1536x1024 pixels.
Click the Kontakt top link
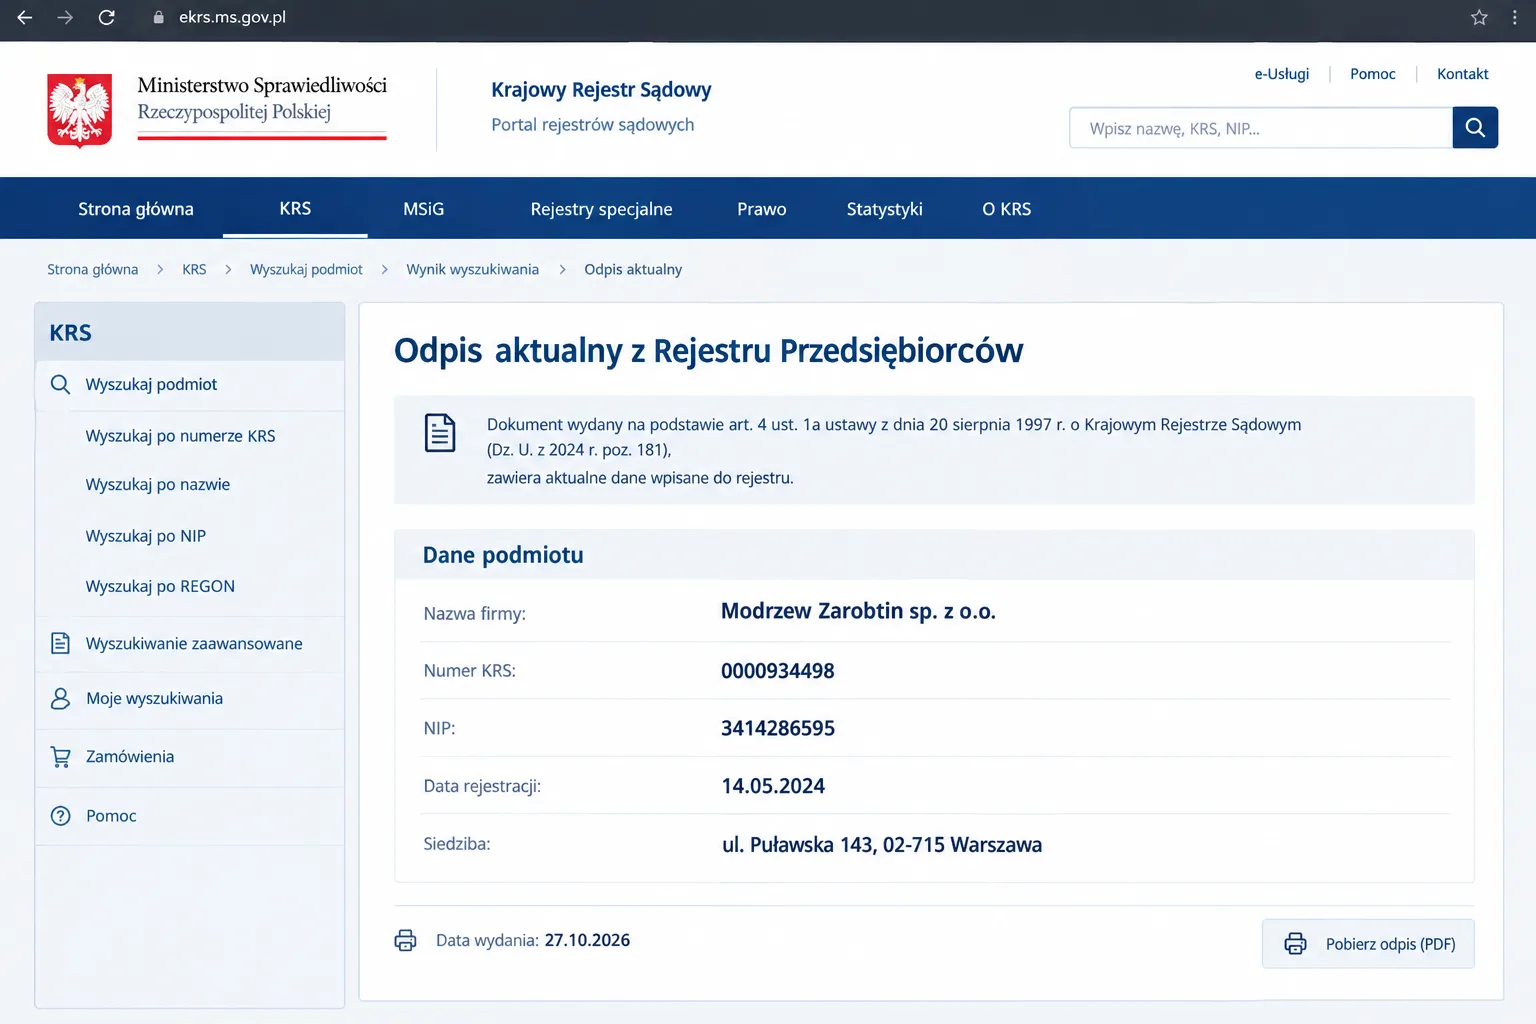(1462, 74)
